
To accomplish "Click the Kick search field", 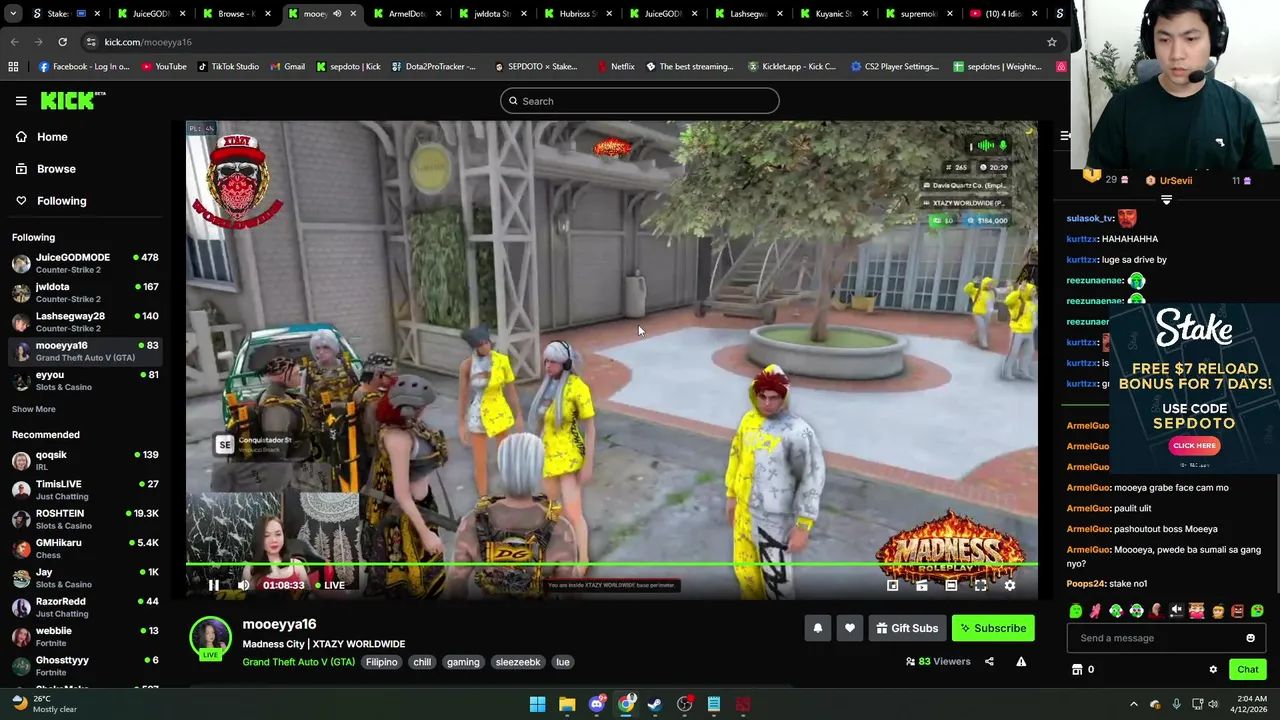I will (640, 101).
